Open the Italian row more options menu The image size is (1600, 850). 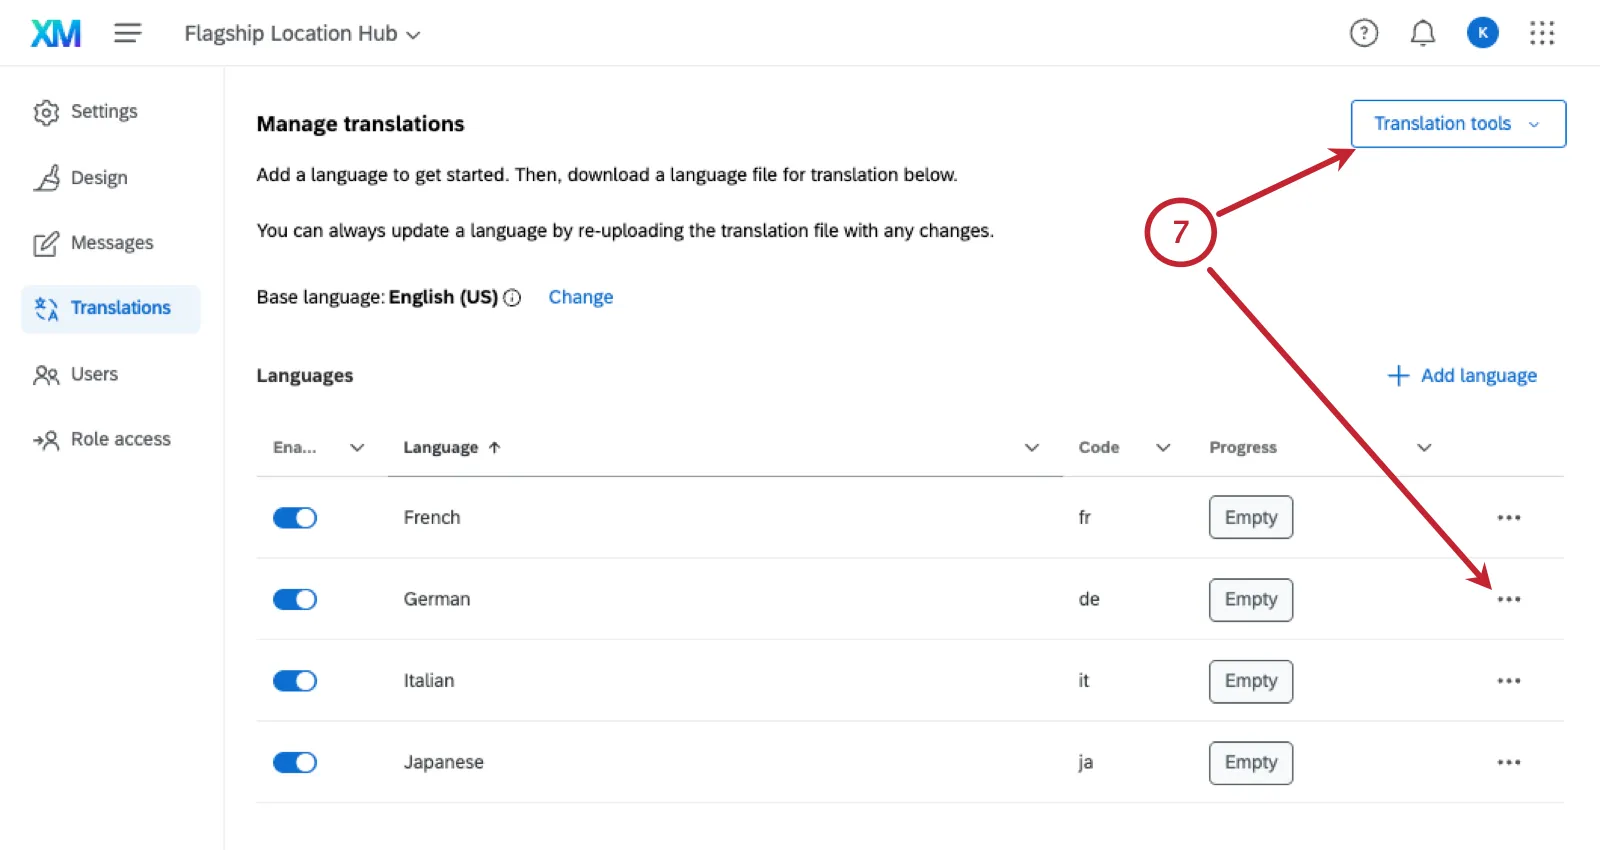(1509, 681)
